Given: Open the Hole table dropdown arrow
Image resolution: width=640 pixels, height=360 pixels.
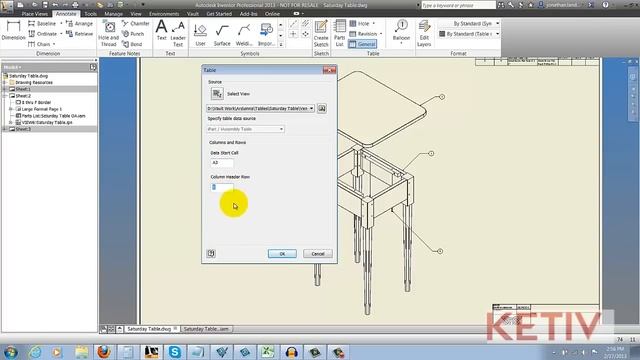Looking at the screenshot, I should tap(373, 24).
